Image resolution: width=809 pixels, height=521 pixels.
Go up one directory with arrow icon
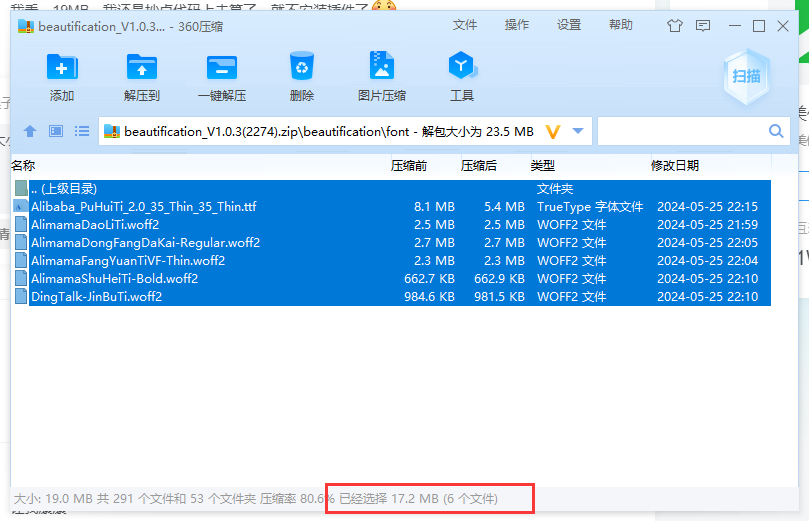(30, 131)
